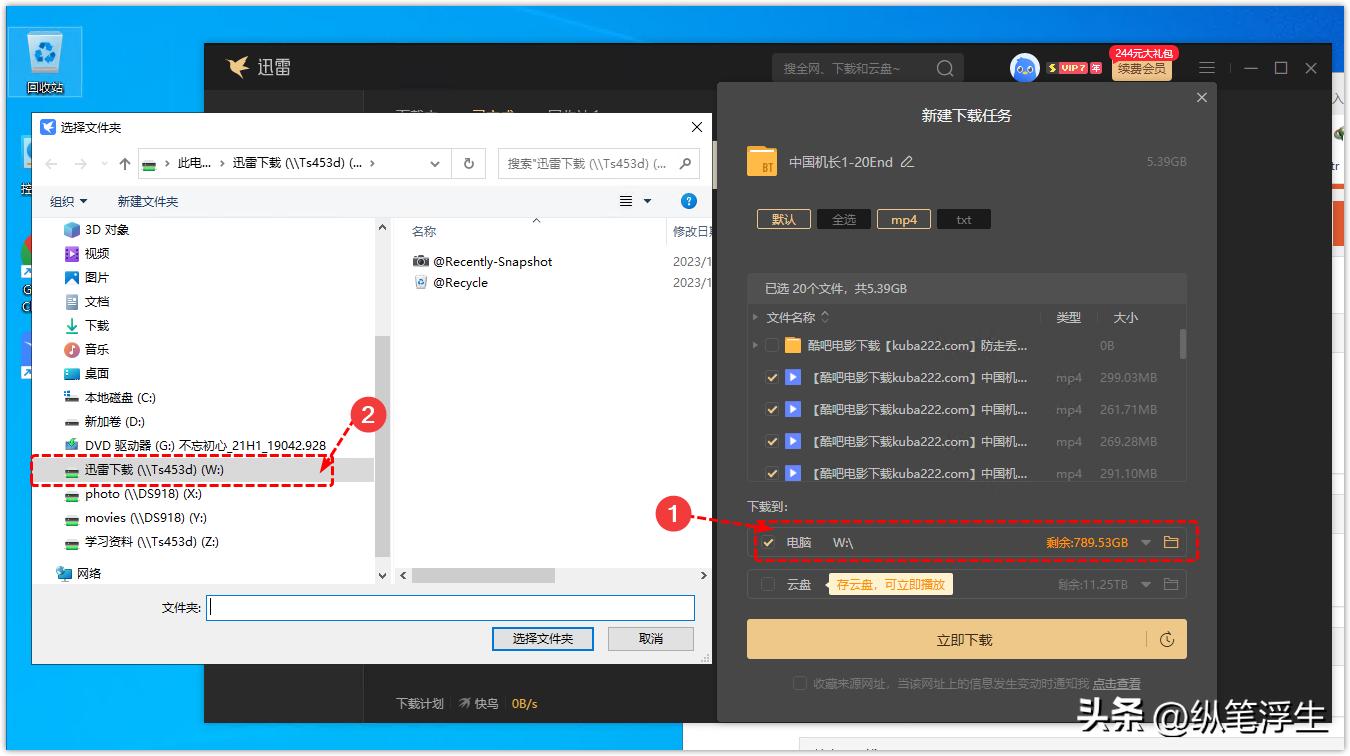Screen dimensions: 1350x756
Task: Select the 全选 filter tab
Action: 843,218
